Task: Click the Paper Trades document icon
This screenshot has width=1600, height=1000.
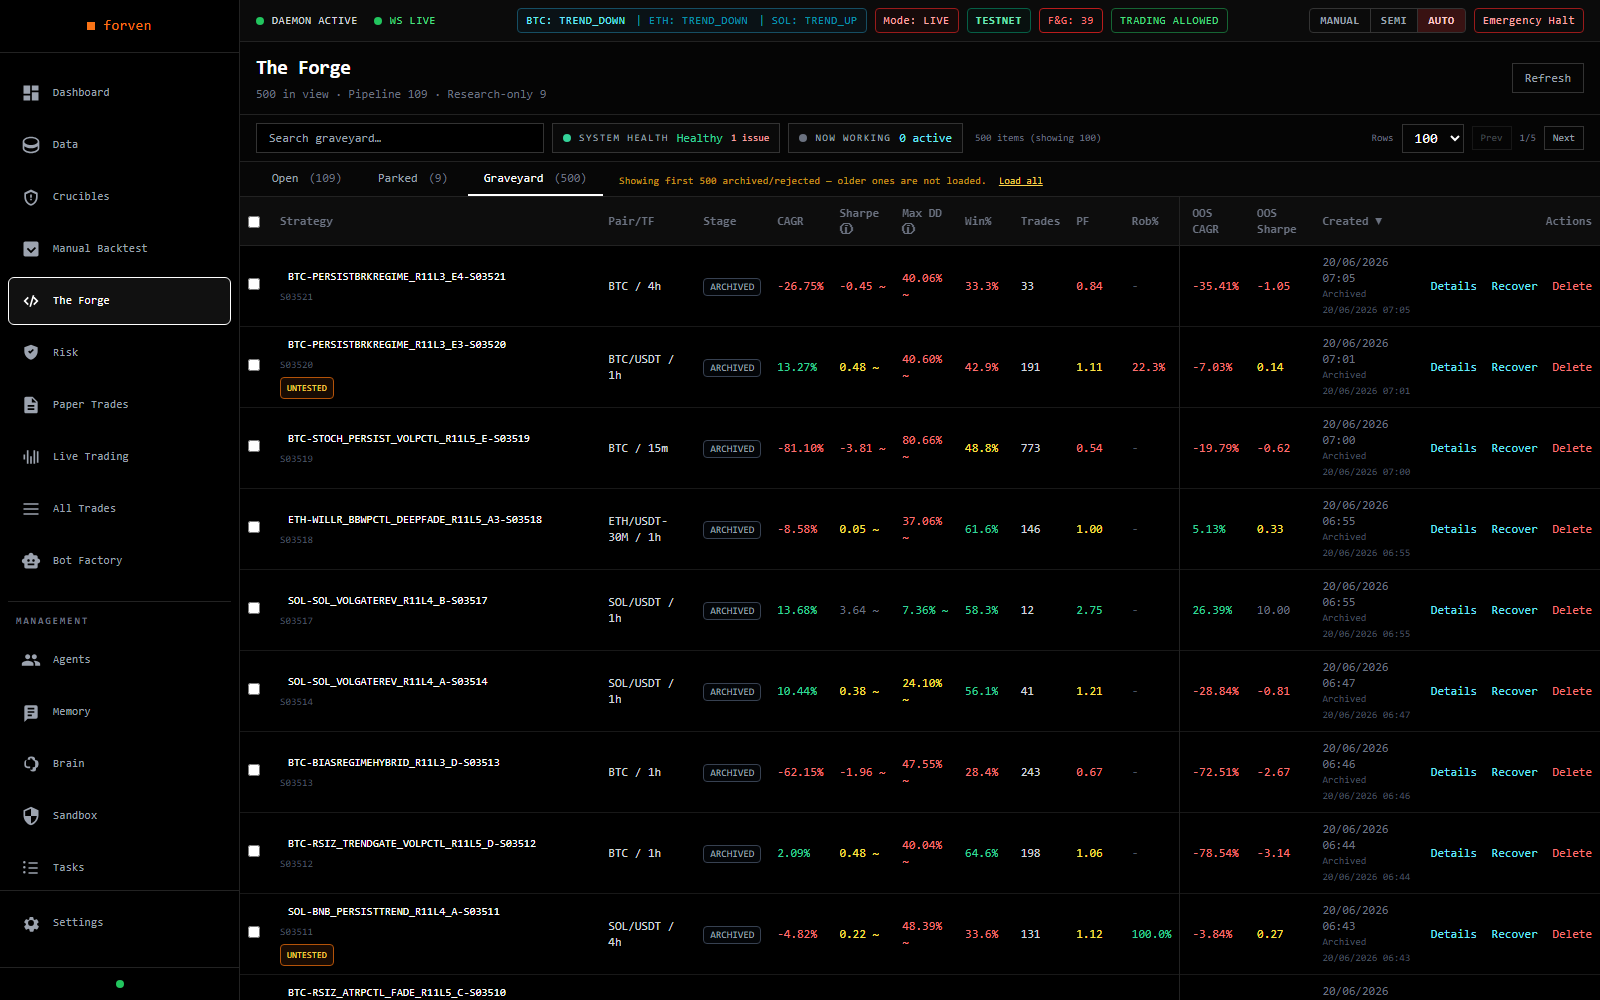Action: coord(31,405)
